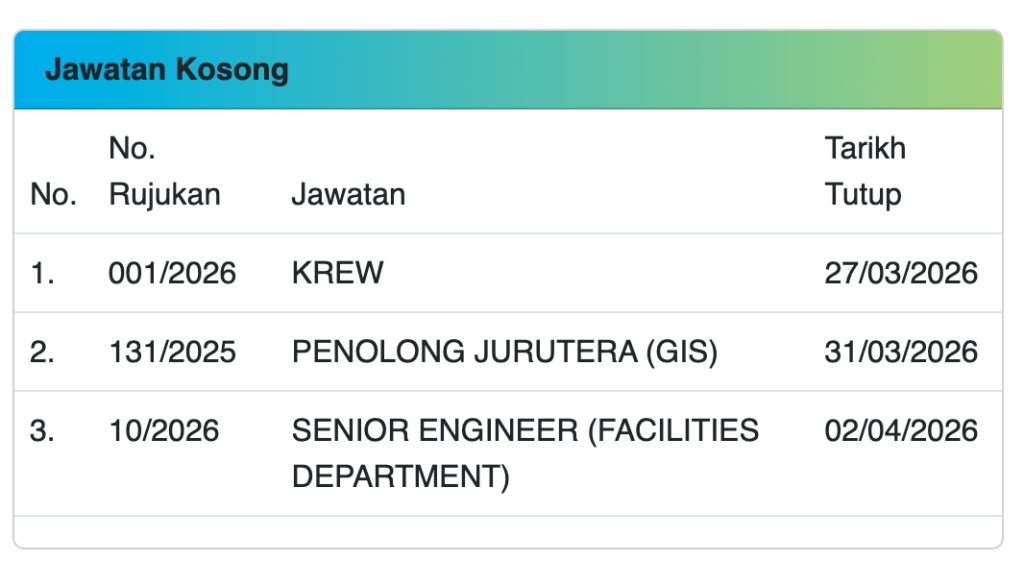Click reference number 001/2026
The height and width of the screenshot is (561, 1024).
[172, 273]
